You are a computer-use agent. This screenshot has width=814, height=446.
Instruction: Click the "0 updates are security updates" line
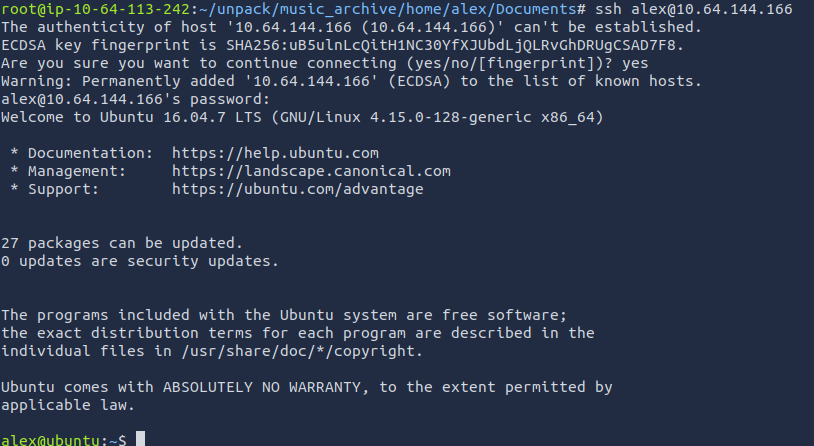click(x=140, y=261)
